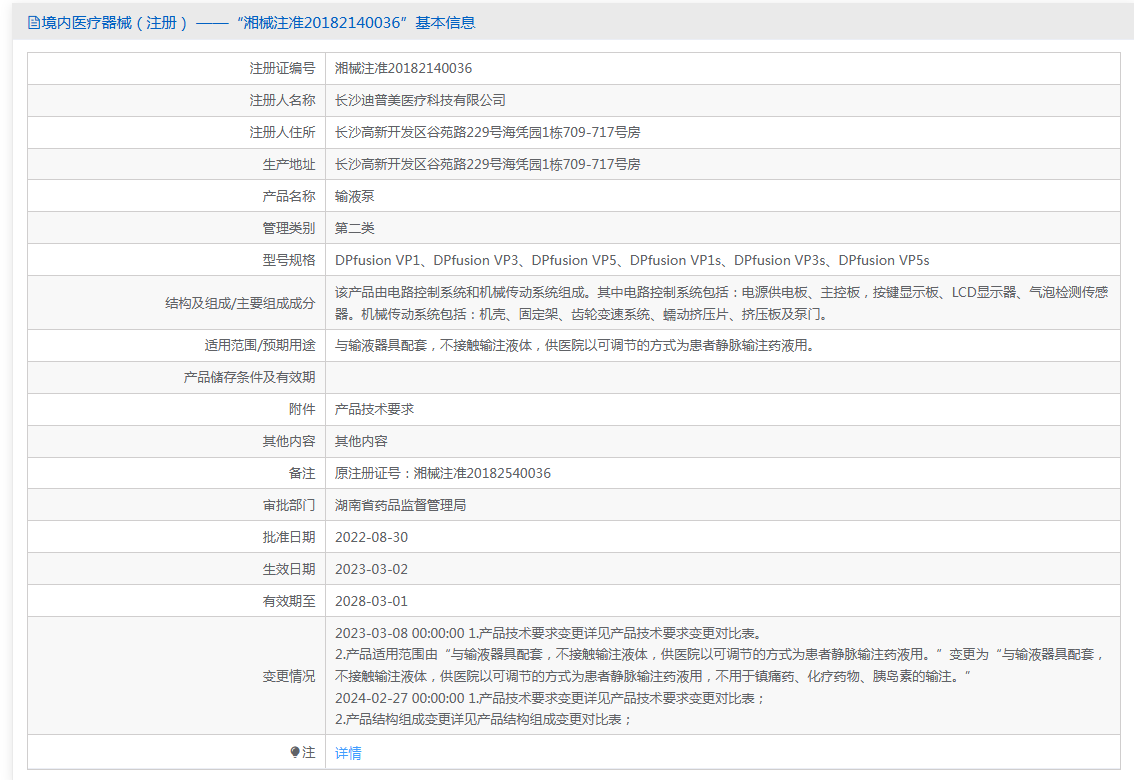Select approval date 2022-08-30

point(372,537)
